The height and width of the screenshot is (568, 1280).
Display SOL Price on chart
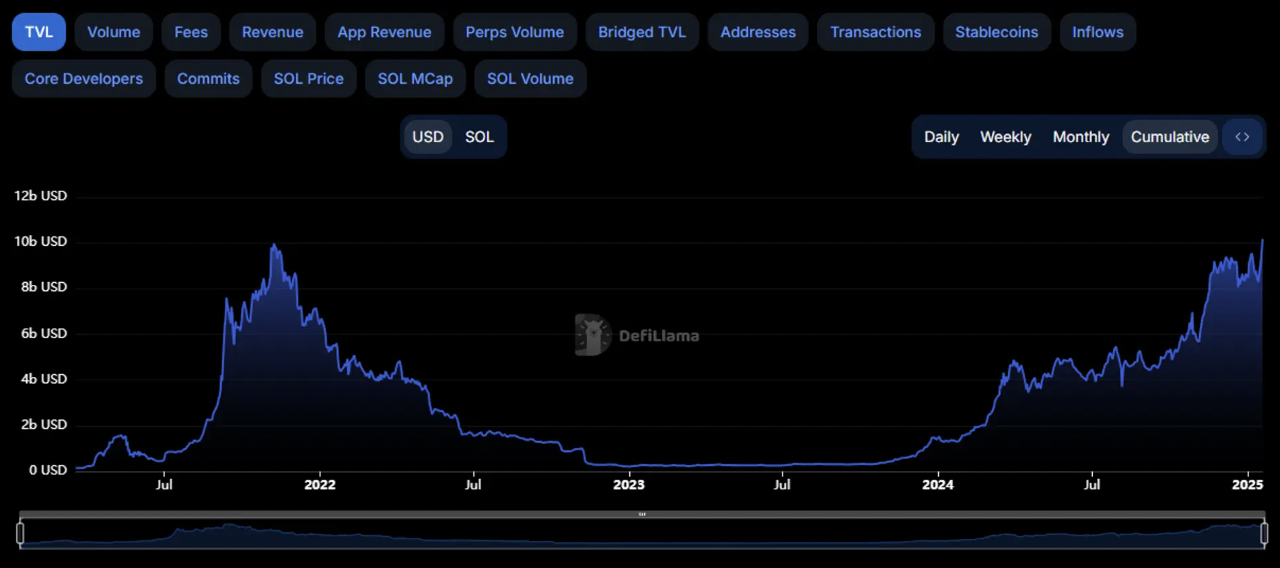[309, 79]
